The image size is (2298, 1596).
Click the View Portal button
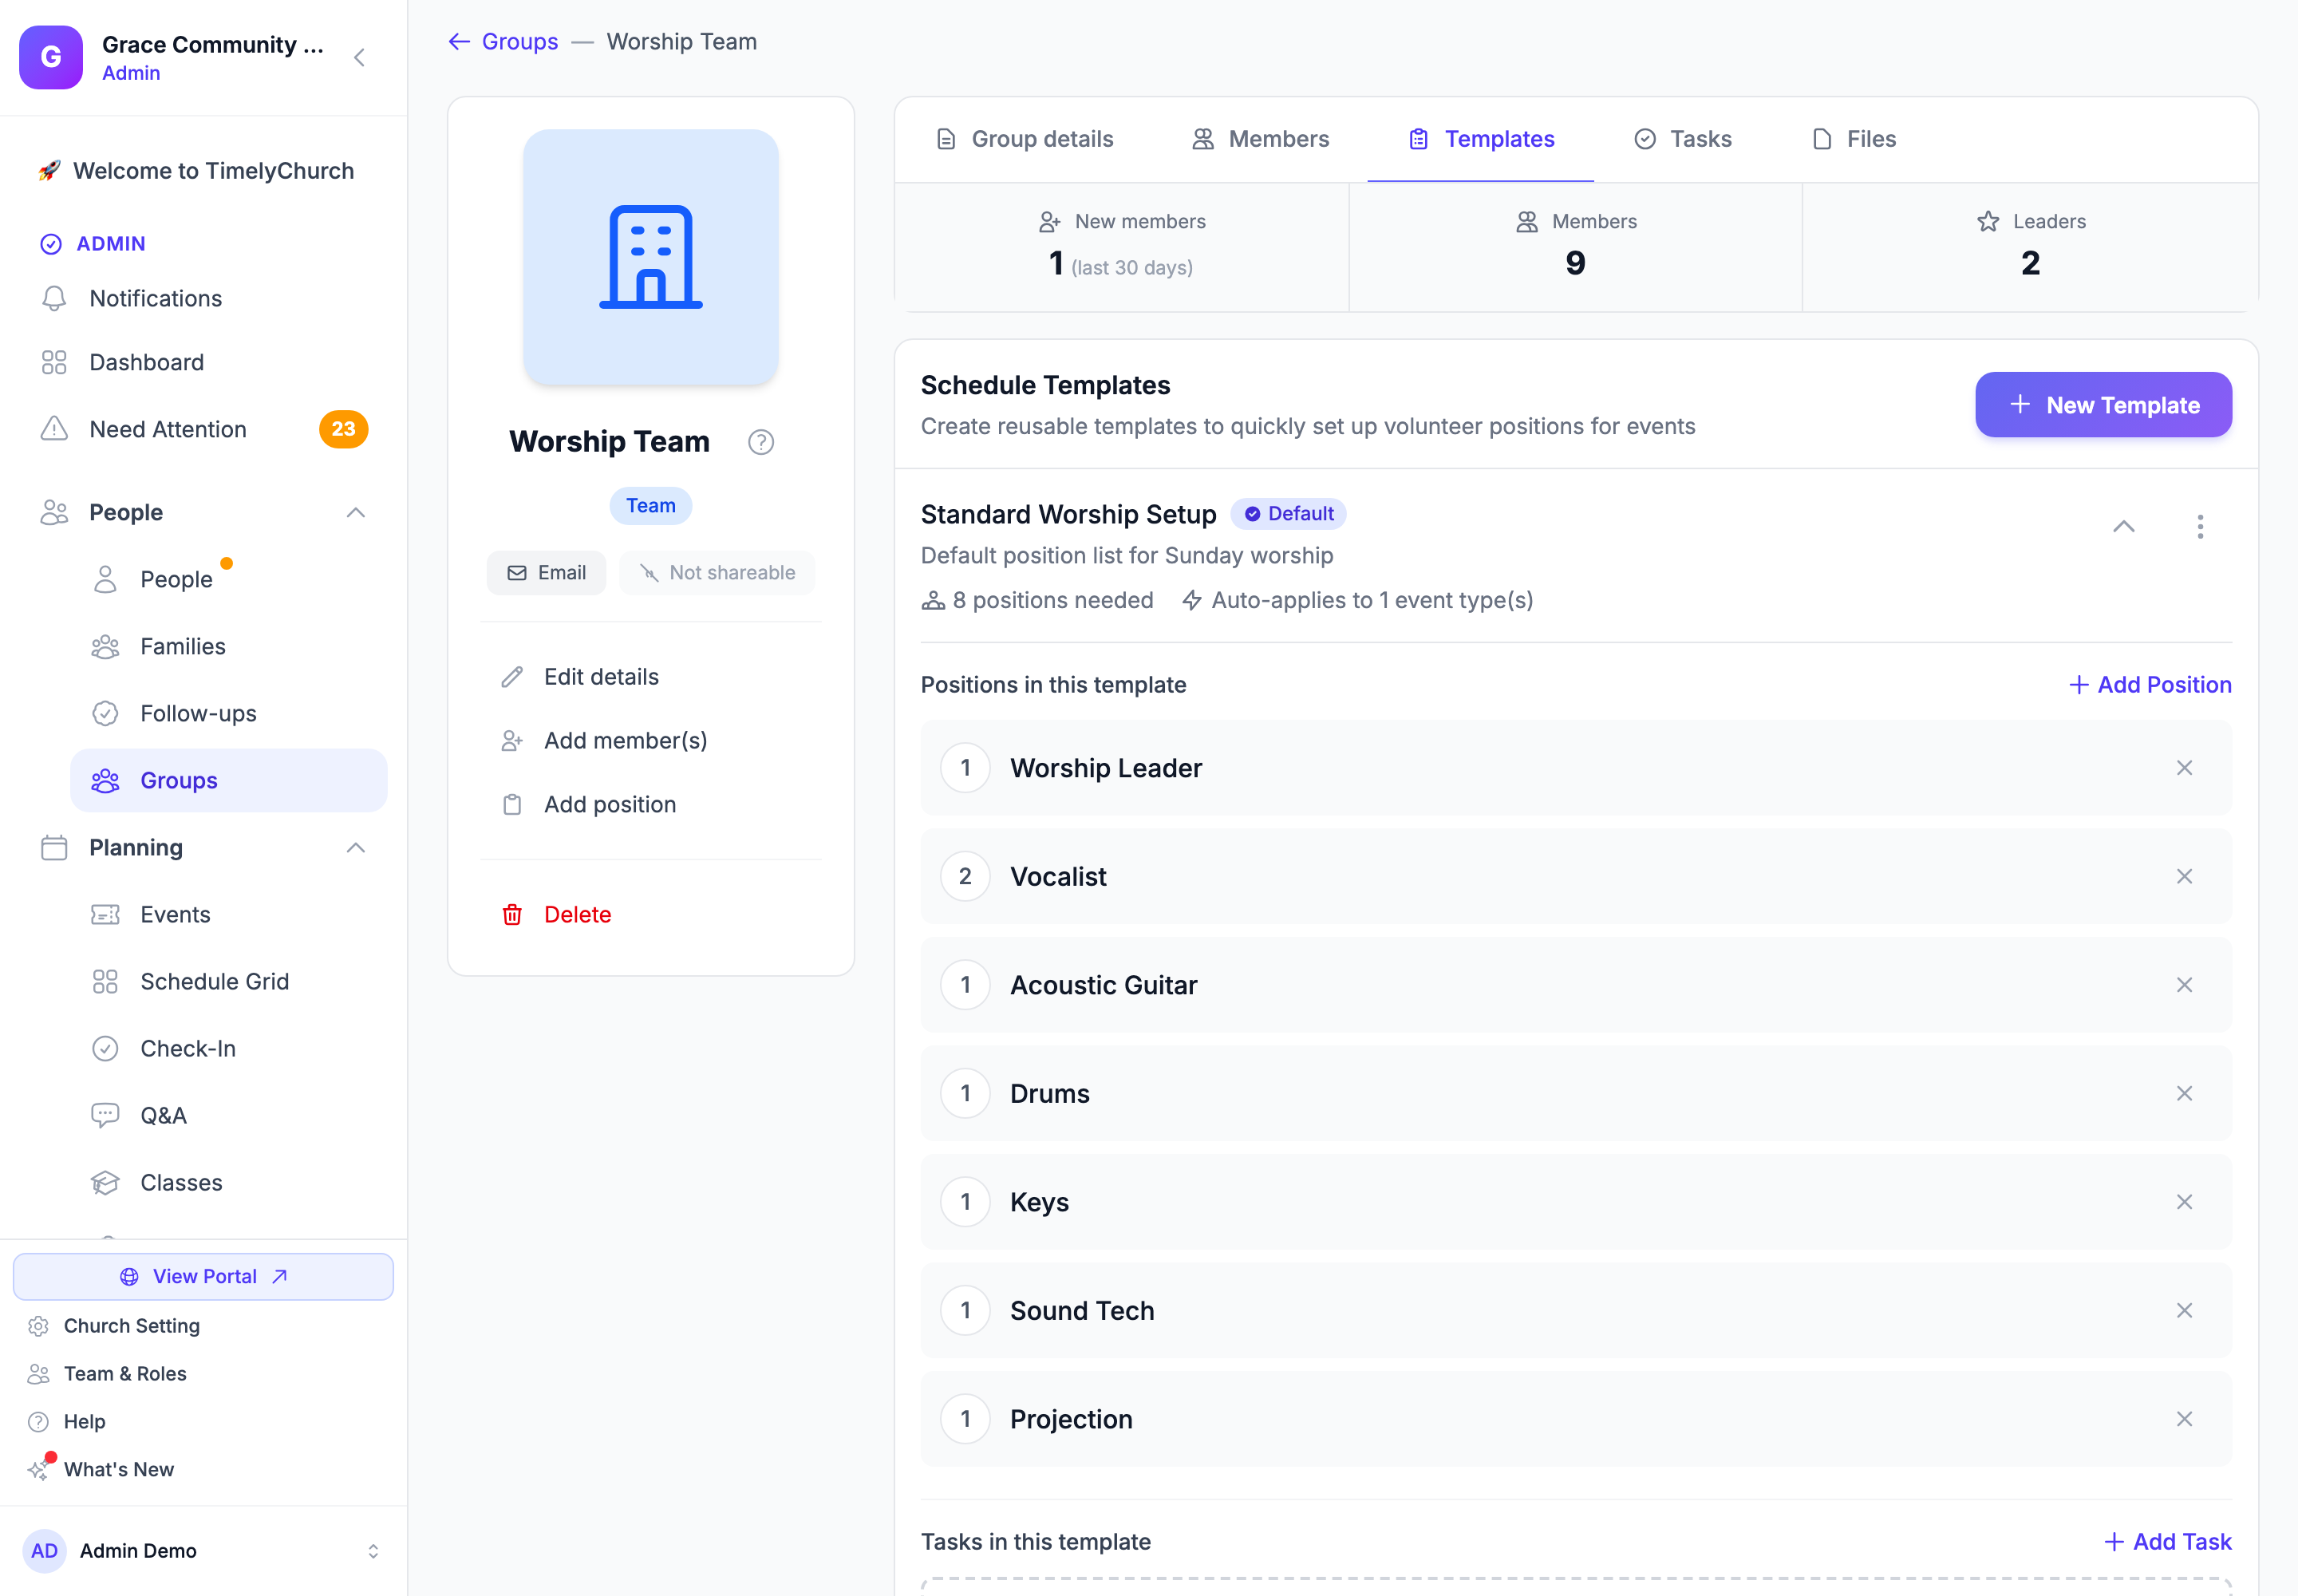(x=203, y=1277)
